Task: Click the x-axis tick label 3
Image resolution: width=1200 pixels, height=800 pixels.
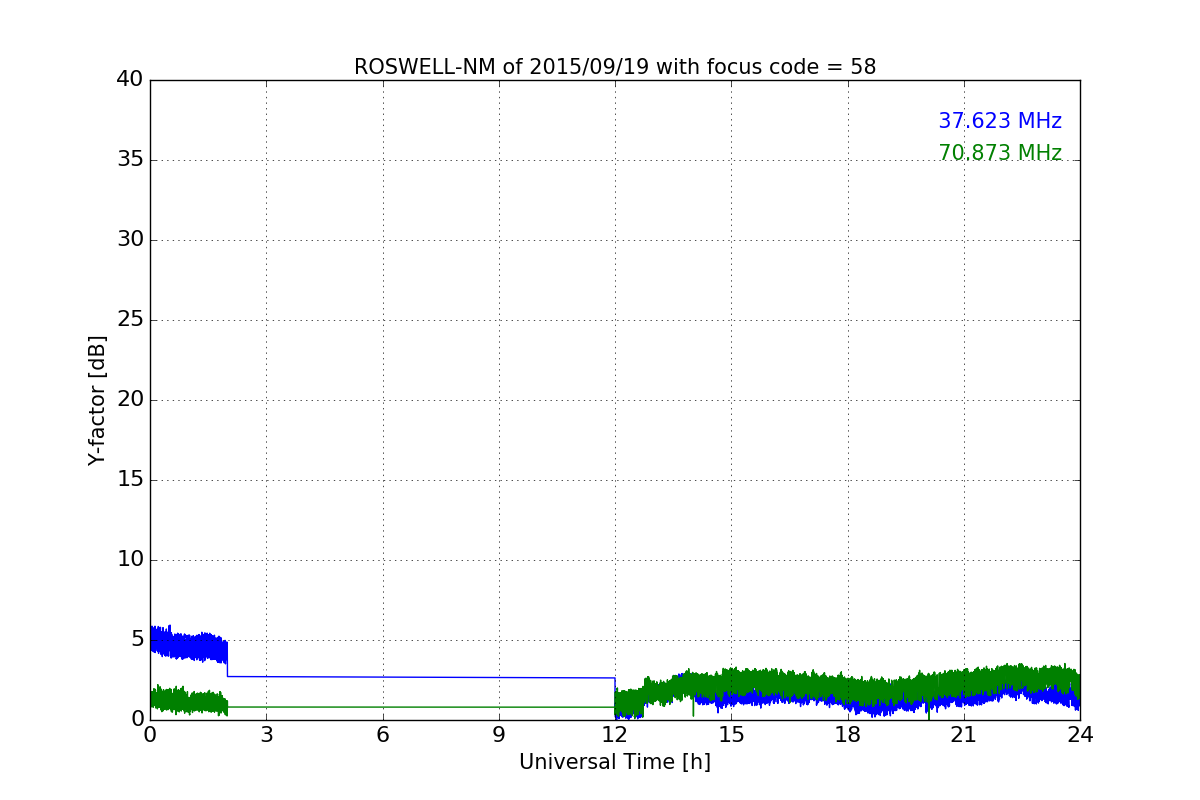Action: pos(266,735)
